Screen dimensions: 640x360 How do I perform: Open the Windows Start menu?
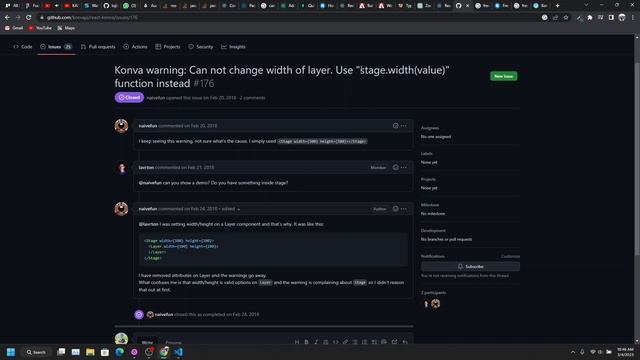pos(11,352)
